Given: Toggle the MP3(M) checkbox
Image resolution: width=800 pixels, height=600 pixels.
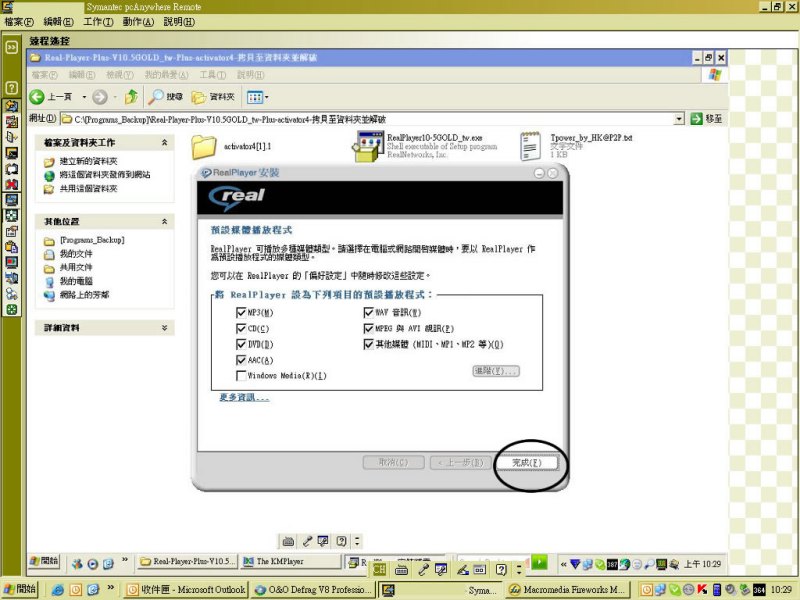Looking at the screenshot, I should (241, 312).
